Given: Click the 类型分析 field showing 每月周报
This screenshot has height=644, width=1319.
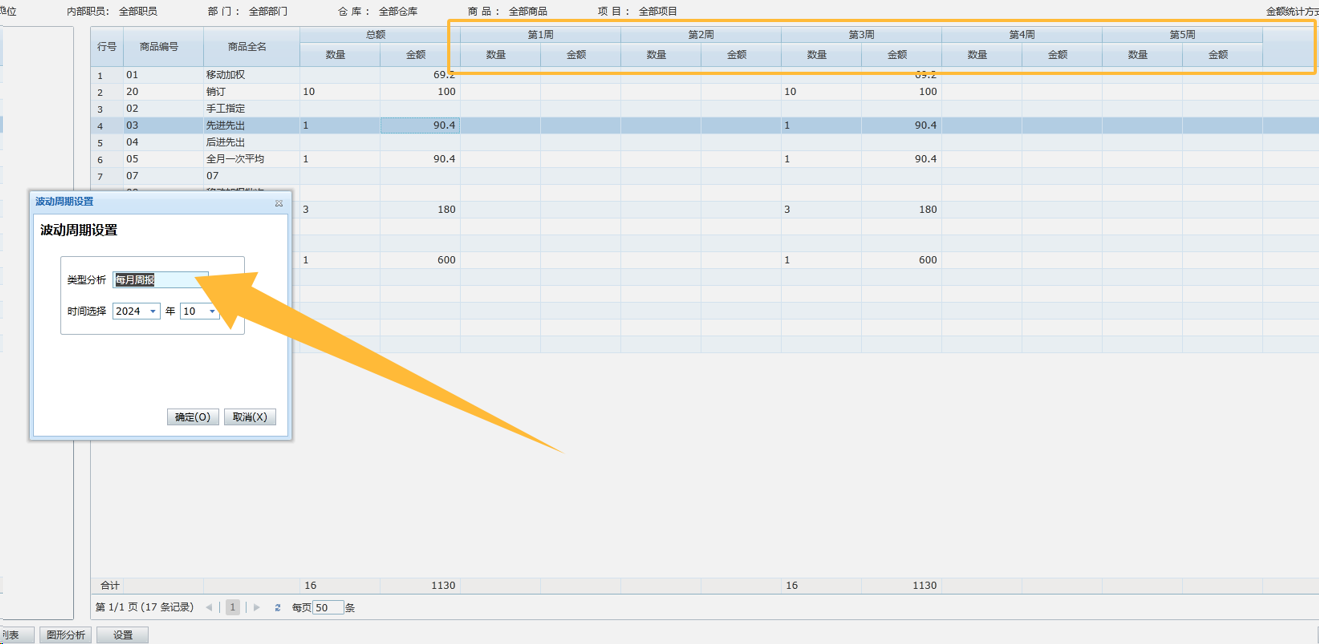Looking at the screenshot, I should tap(160, 280).
